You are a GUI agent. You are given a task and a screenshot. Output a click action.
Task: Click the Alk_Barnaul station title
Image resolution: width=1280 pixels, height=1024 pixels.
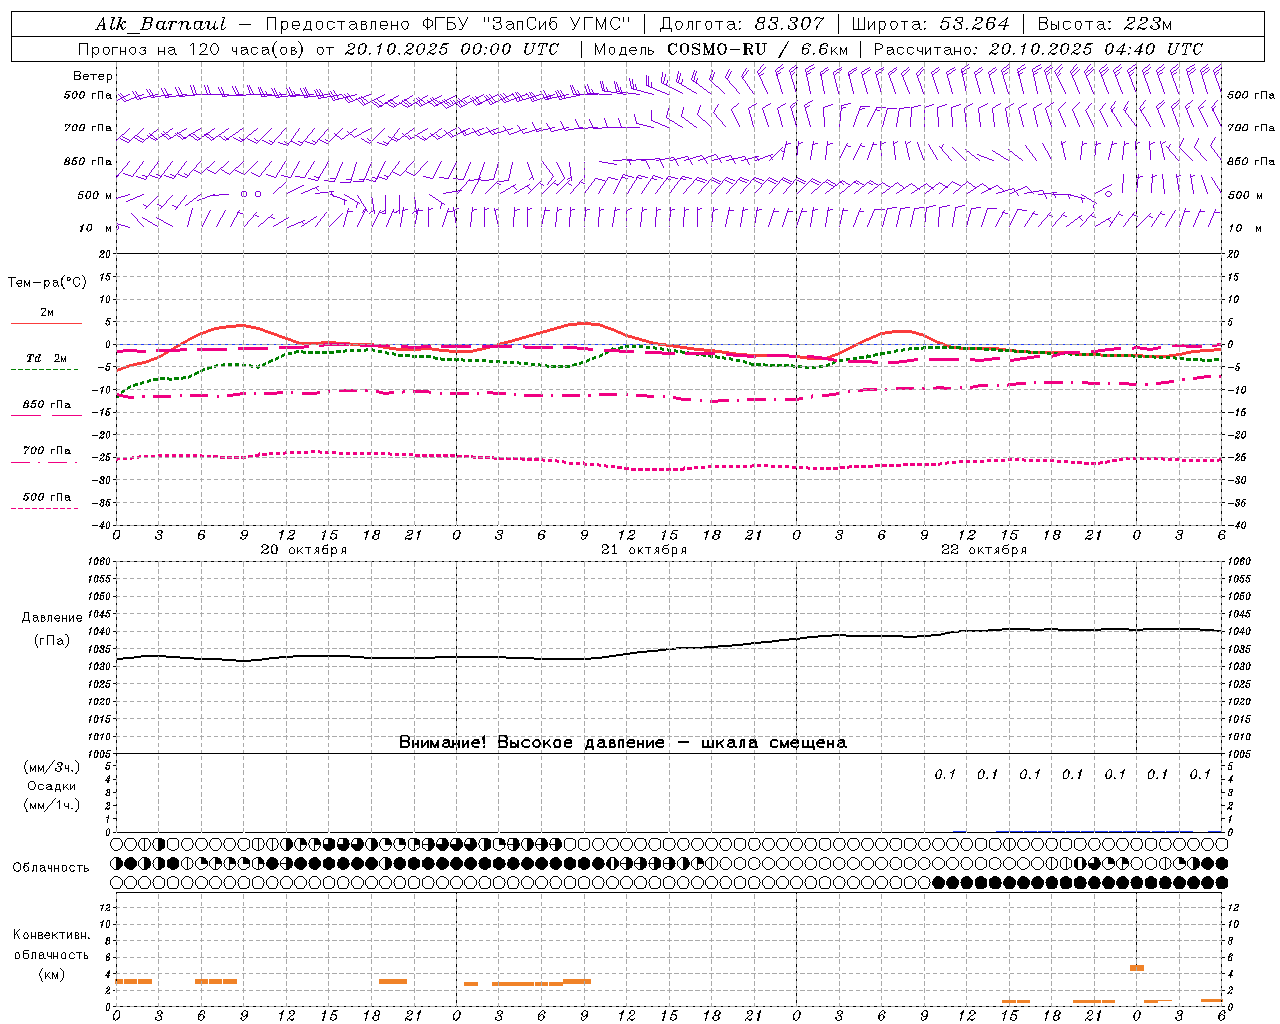click(x=161, y=24)
